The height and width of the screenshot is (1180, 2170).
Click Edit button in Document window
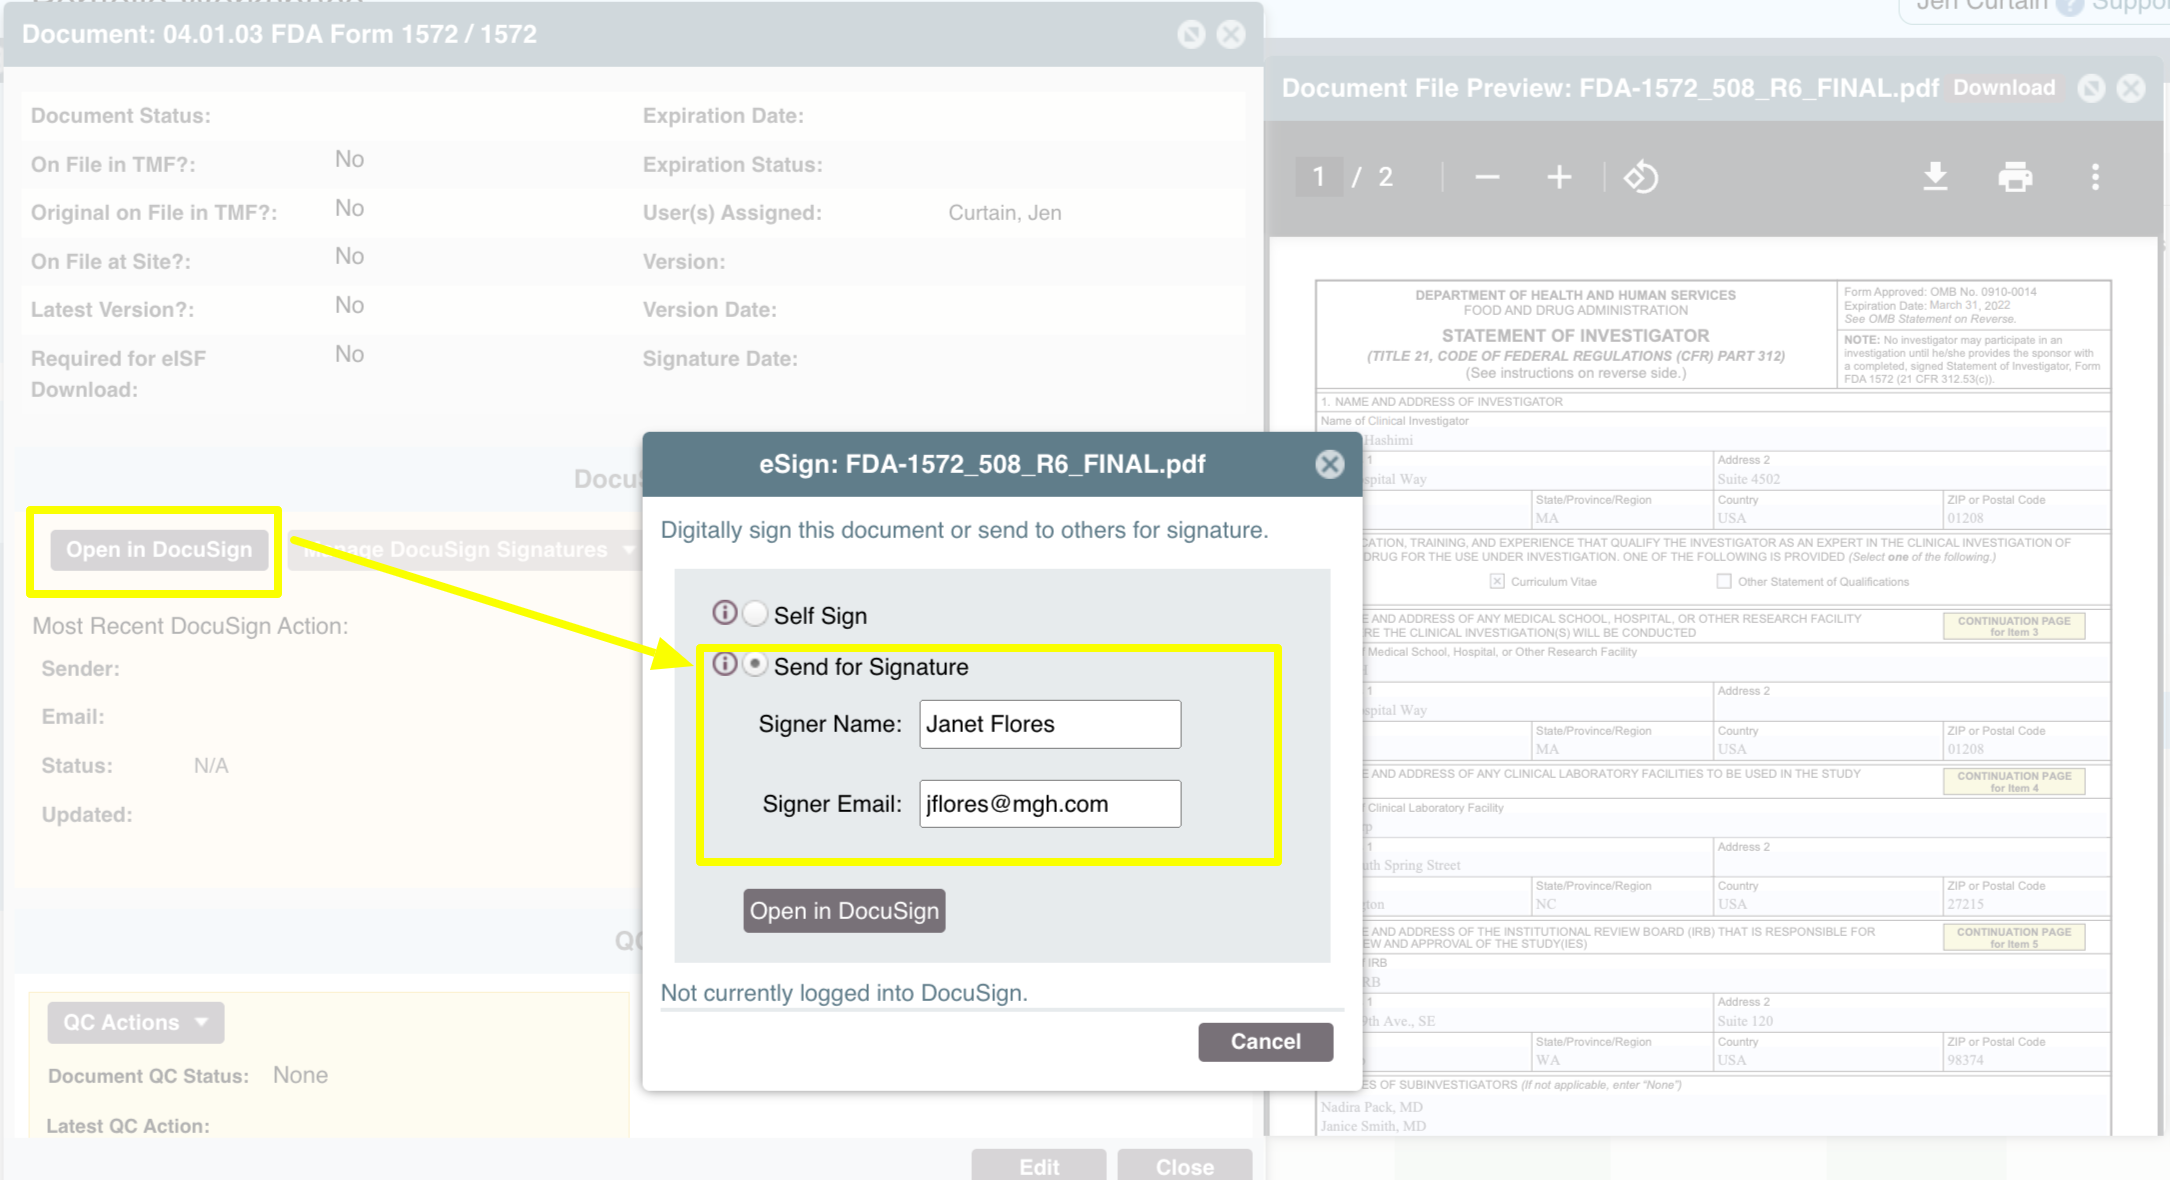click(x=1039, y=1166)
